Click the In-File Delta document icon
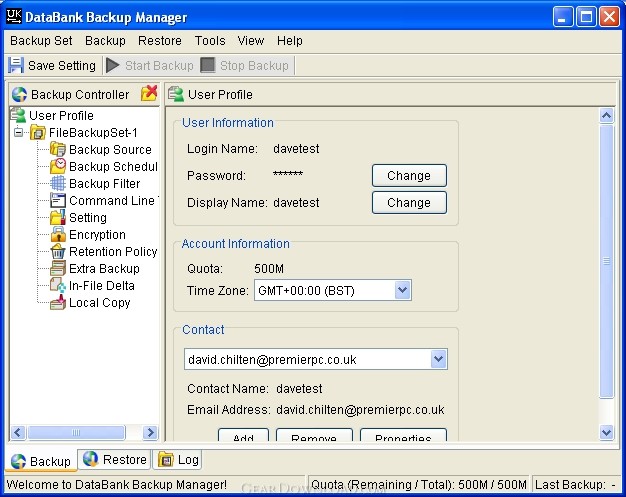The width and height of the screenshot is (626, 497). coord(58,285)
